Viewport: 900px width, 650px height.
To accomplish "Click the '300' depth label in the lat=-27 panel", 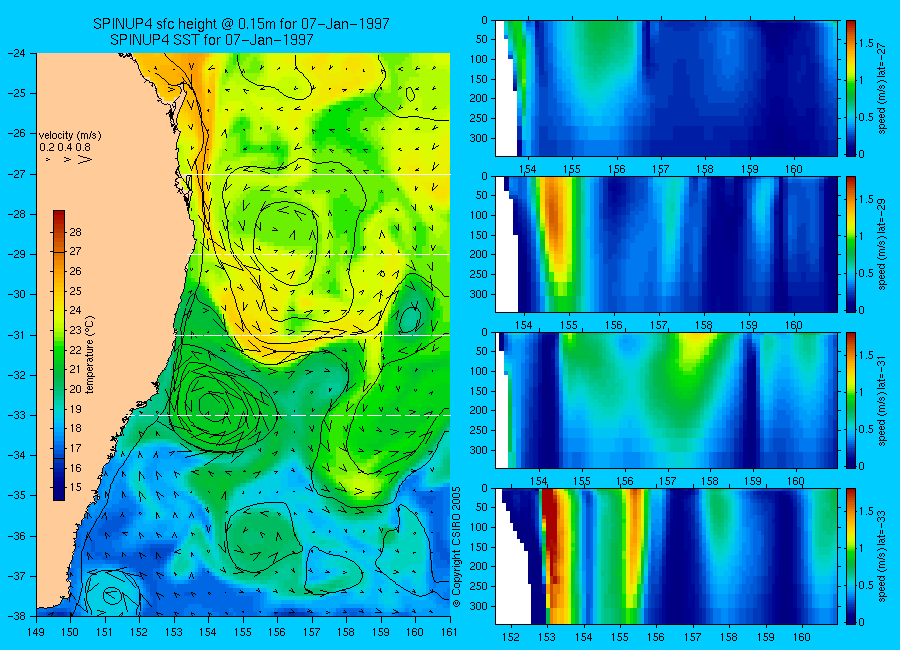I will pos(478,138).
